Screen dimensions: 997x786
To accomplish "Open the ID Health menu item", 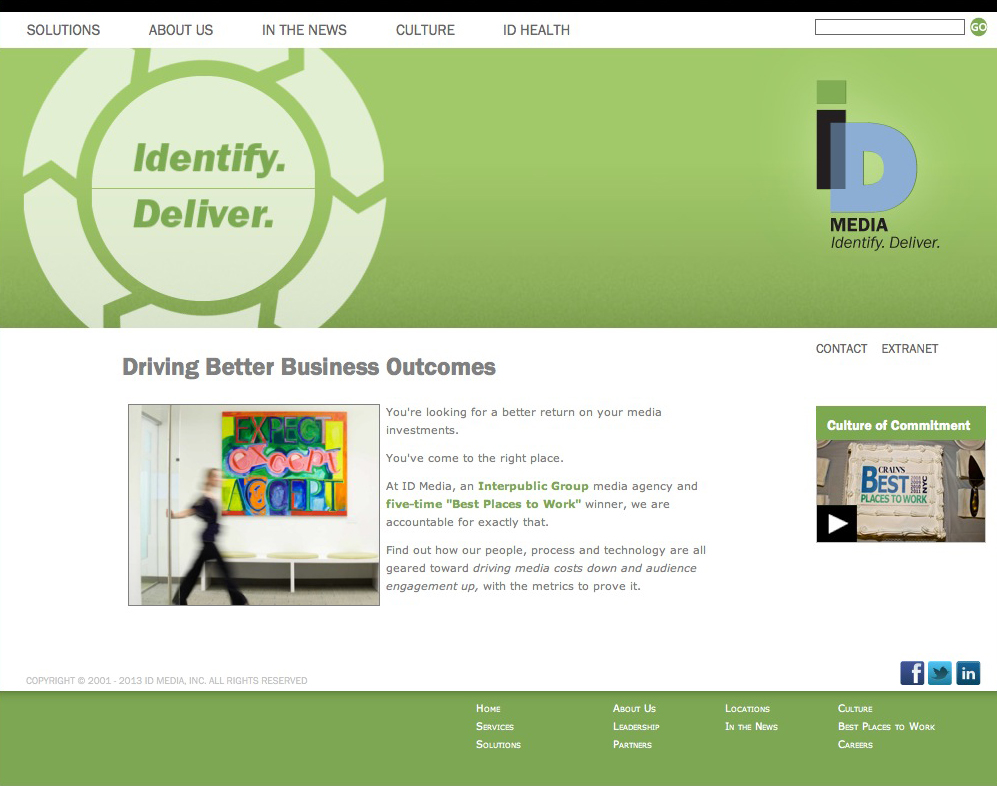I will (536, 30).
